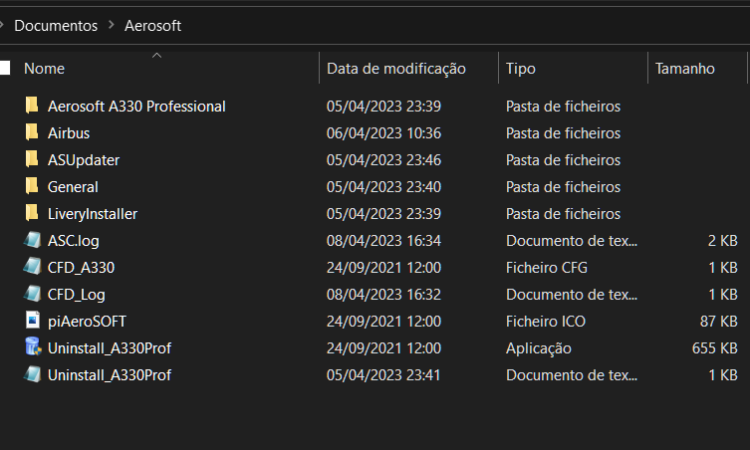Click the Uninstall_A330Prof application icon
The width and height of the screenshot is (750, 450).
point(33,347)
